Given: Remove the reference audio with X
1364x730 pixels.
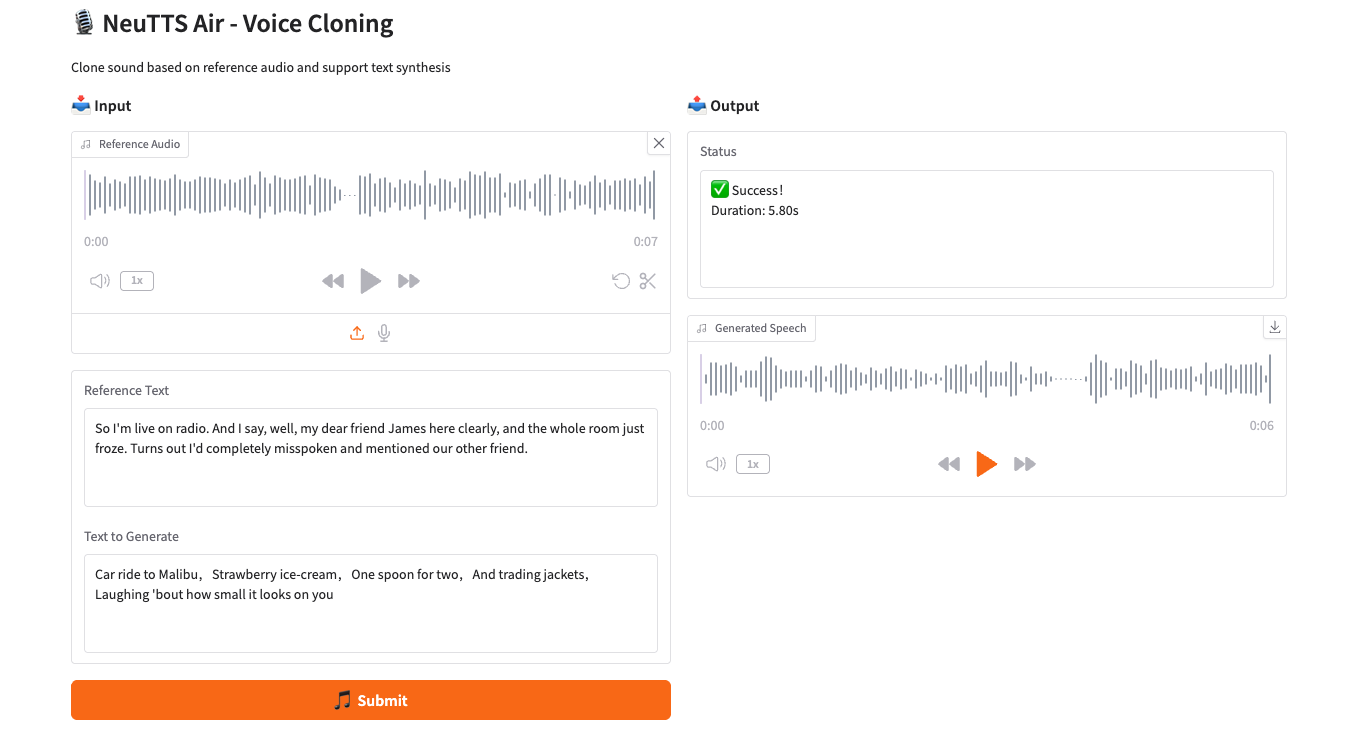Looking at the screenshot, I should (x=659, y=143).
